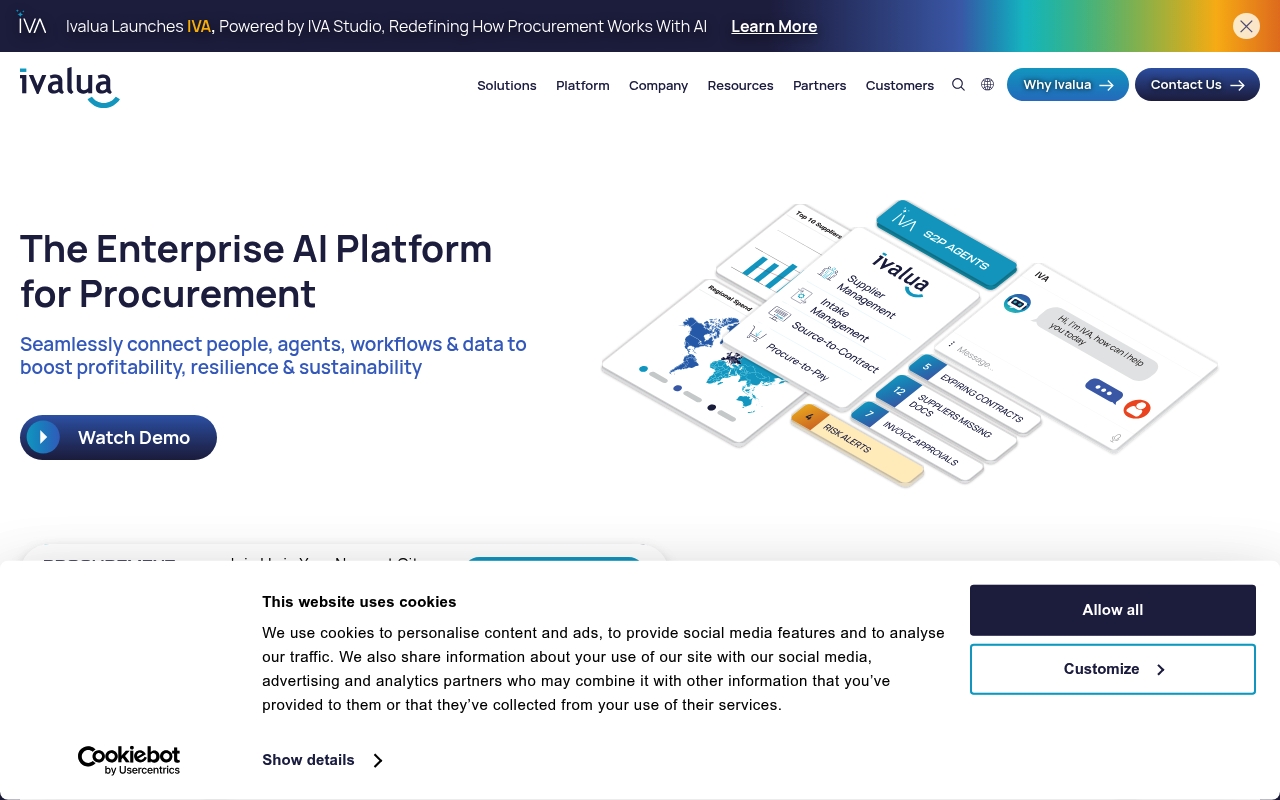Accept cookies with Allow all
1280x800 pixels.
(1113, 610)
